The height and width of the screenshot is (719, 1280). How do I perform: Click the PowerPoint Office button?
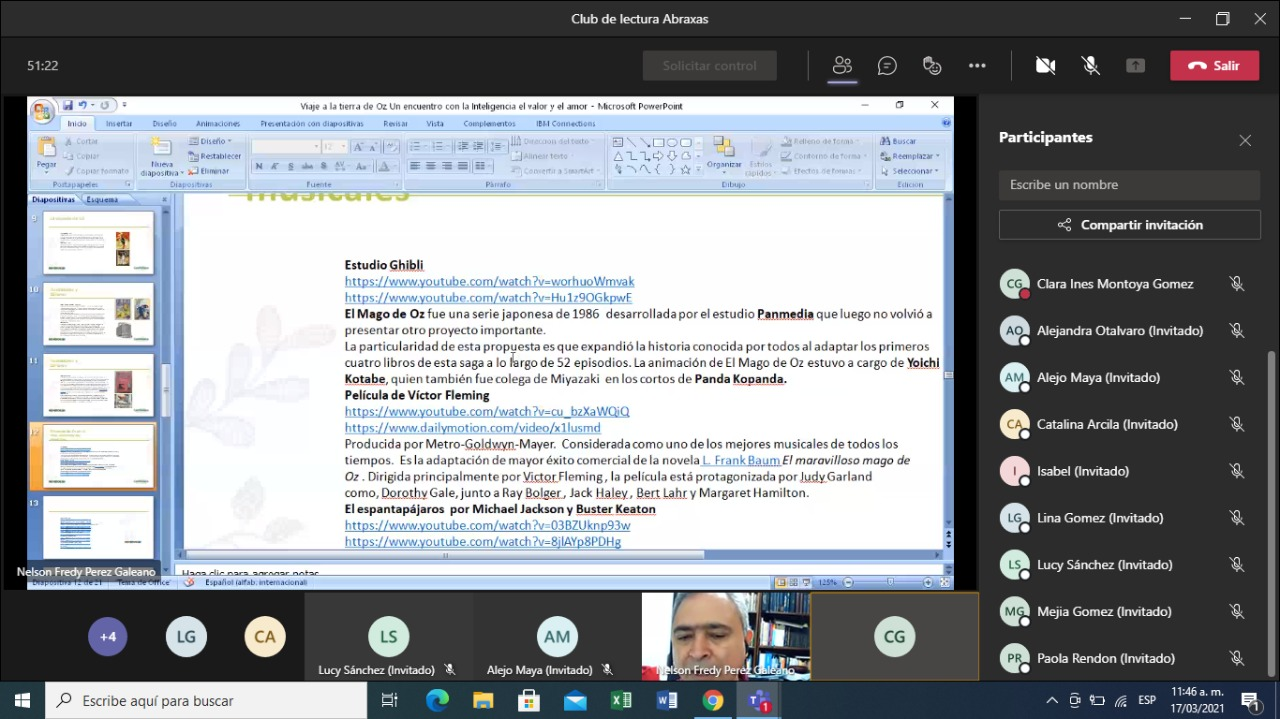tap(43, 110)
